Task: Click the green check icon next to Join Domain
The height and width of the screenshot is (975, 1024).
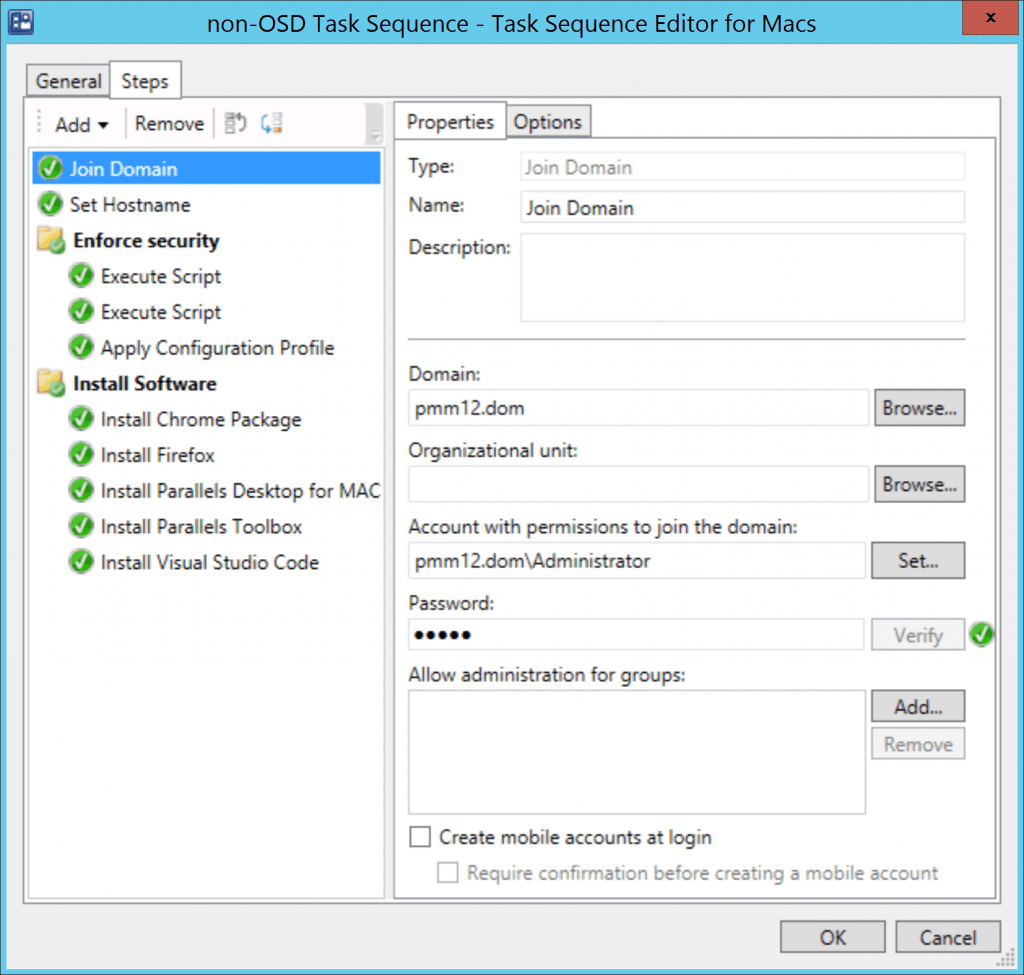Action: click(x=50, y=168)
